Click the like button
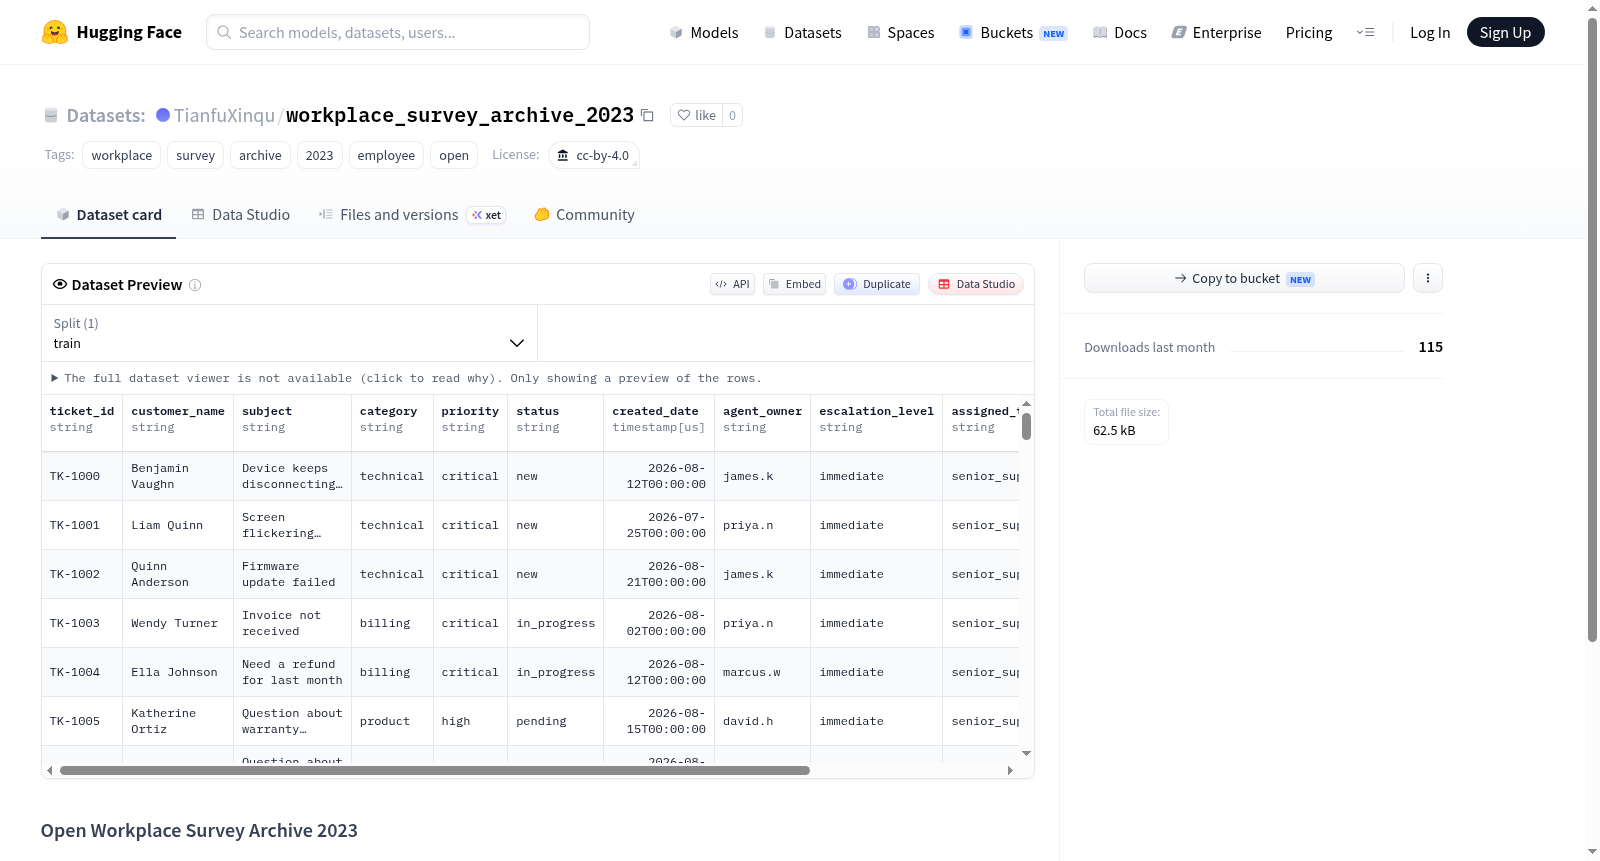The image size is (1600, 861). (x=697, y=115)
